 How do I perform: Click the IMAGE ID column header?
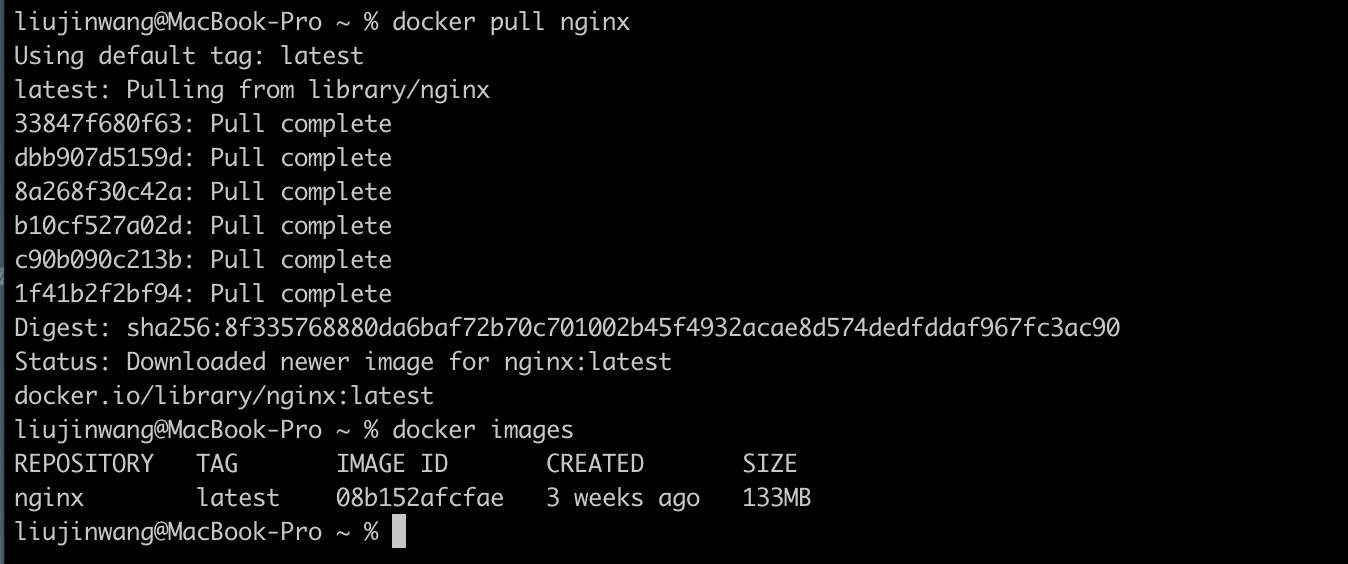pyautogui.click(x=392, y=463)
